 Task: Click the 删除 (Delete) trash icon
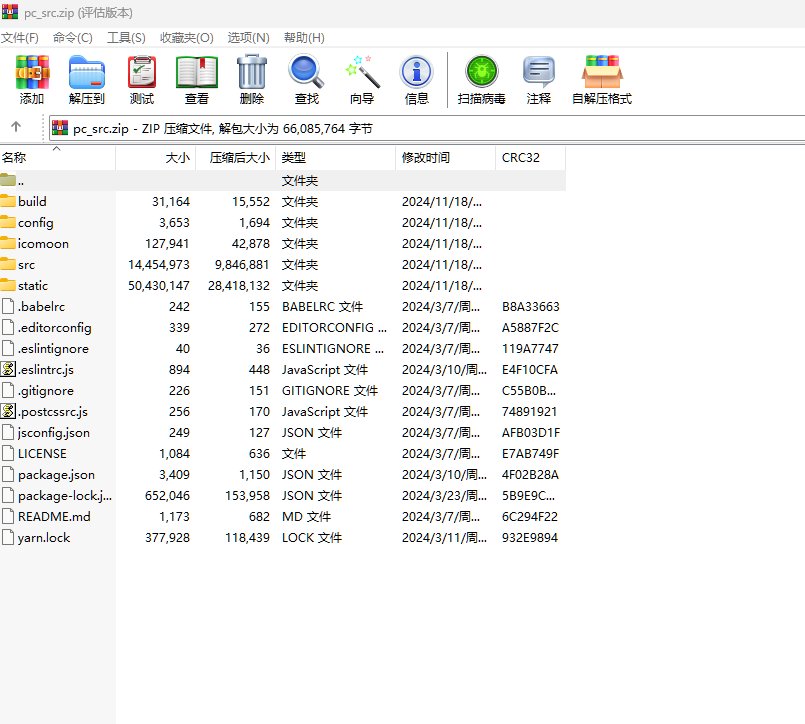pyautogui.click(x=252, y=80)
